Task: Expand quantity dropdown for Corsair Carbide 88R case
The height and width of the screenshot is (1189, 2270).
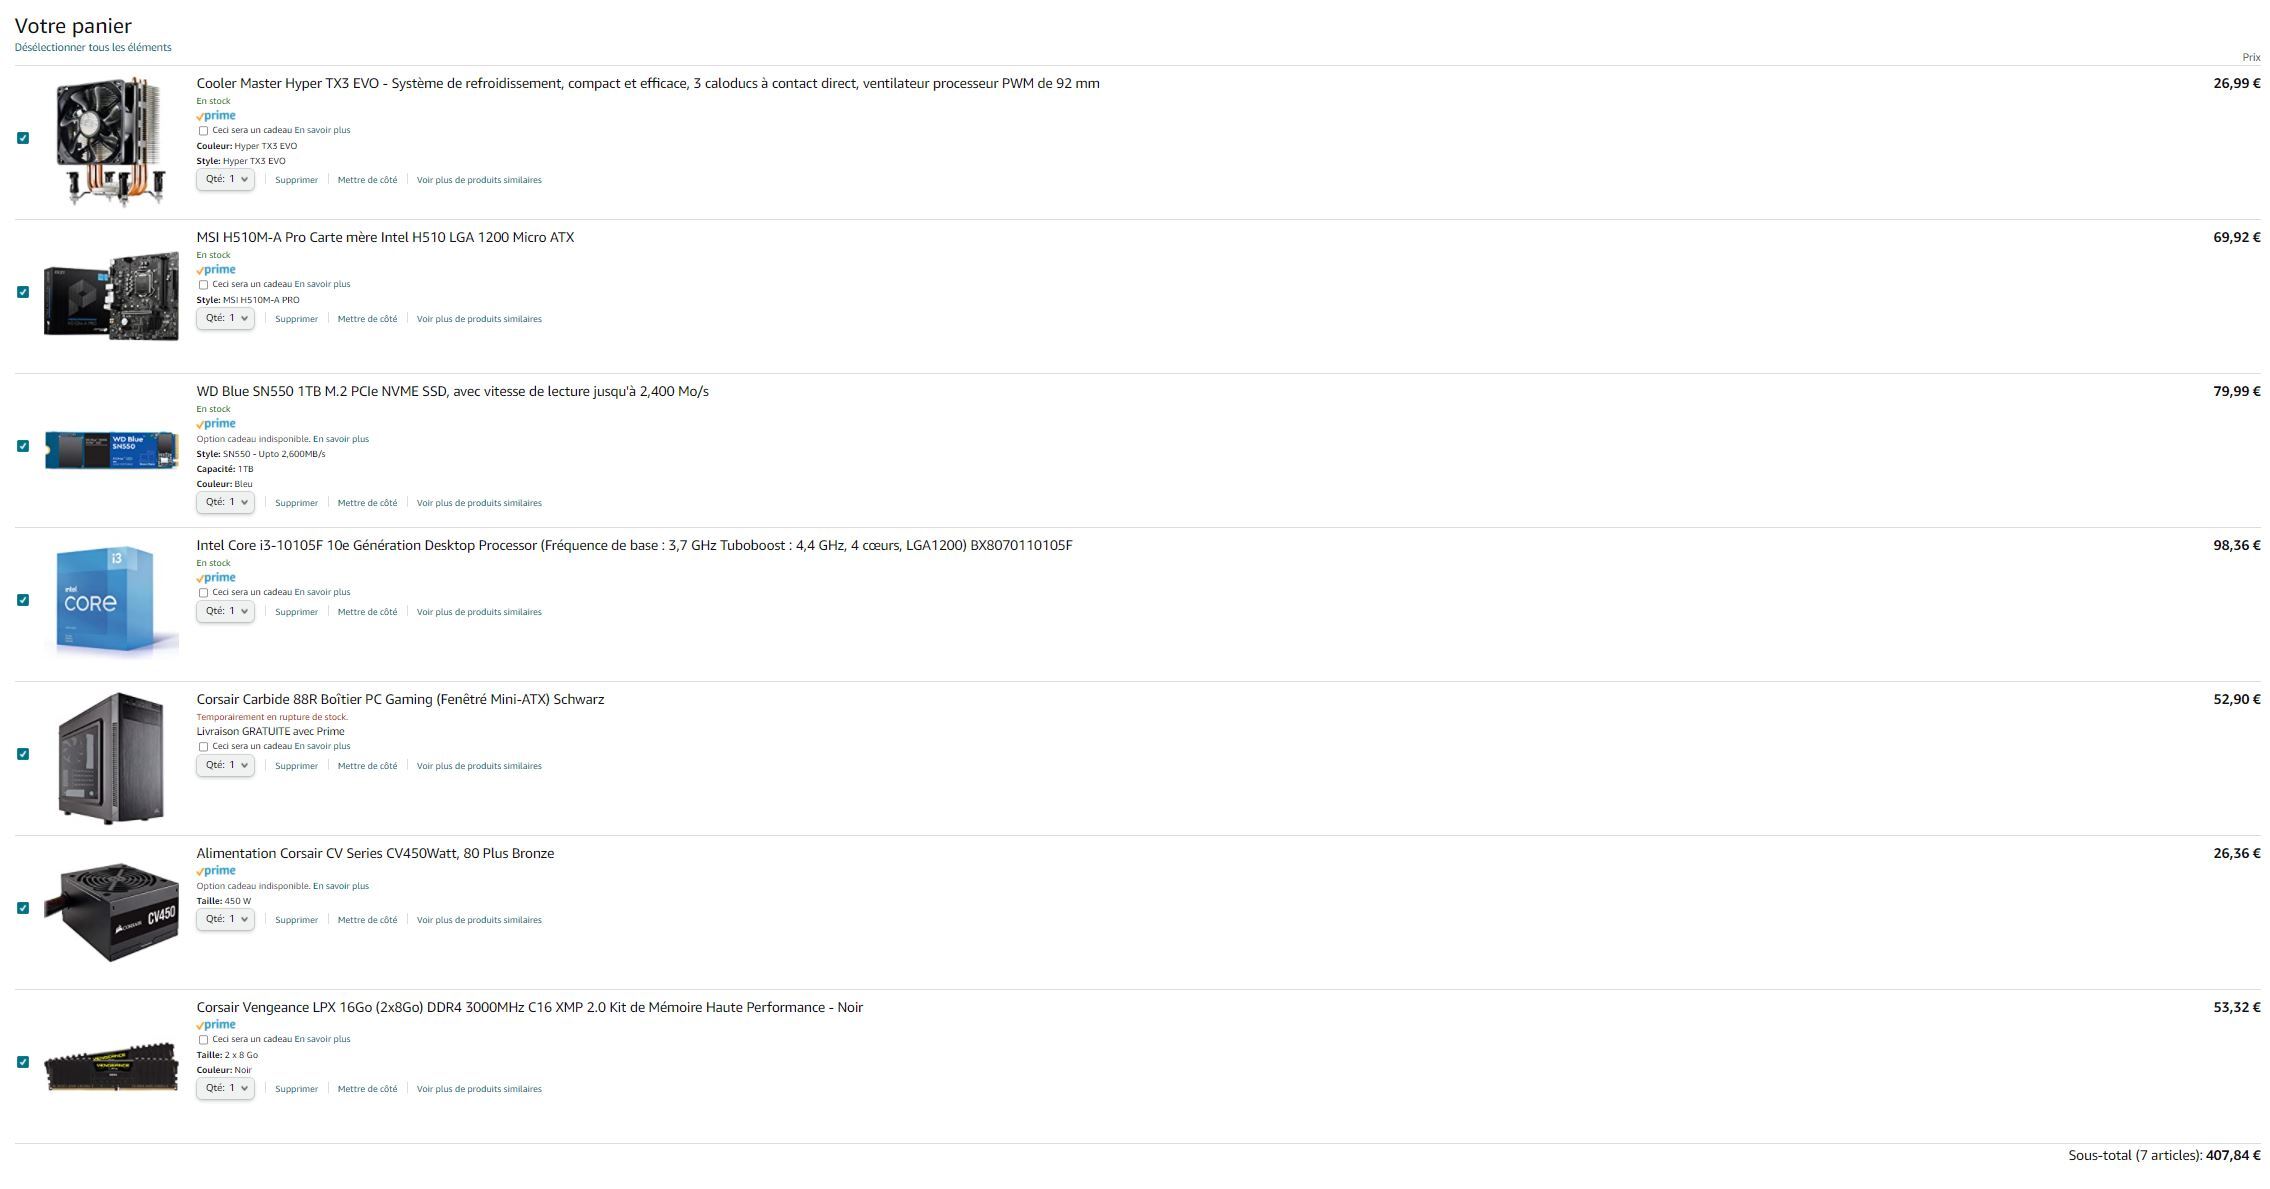Action: tap(225, 765)
